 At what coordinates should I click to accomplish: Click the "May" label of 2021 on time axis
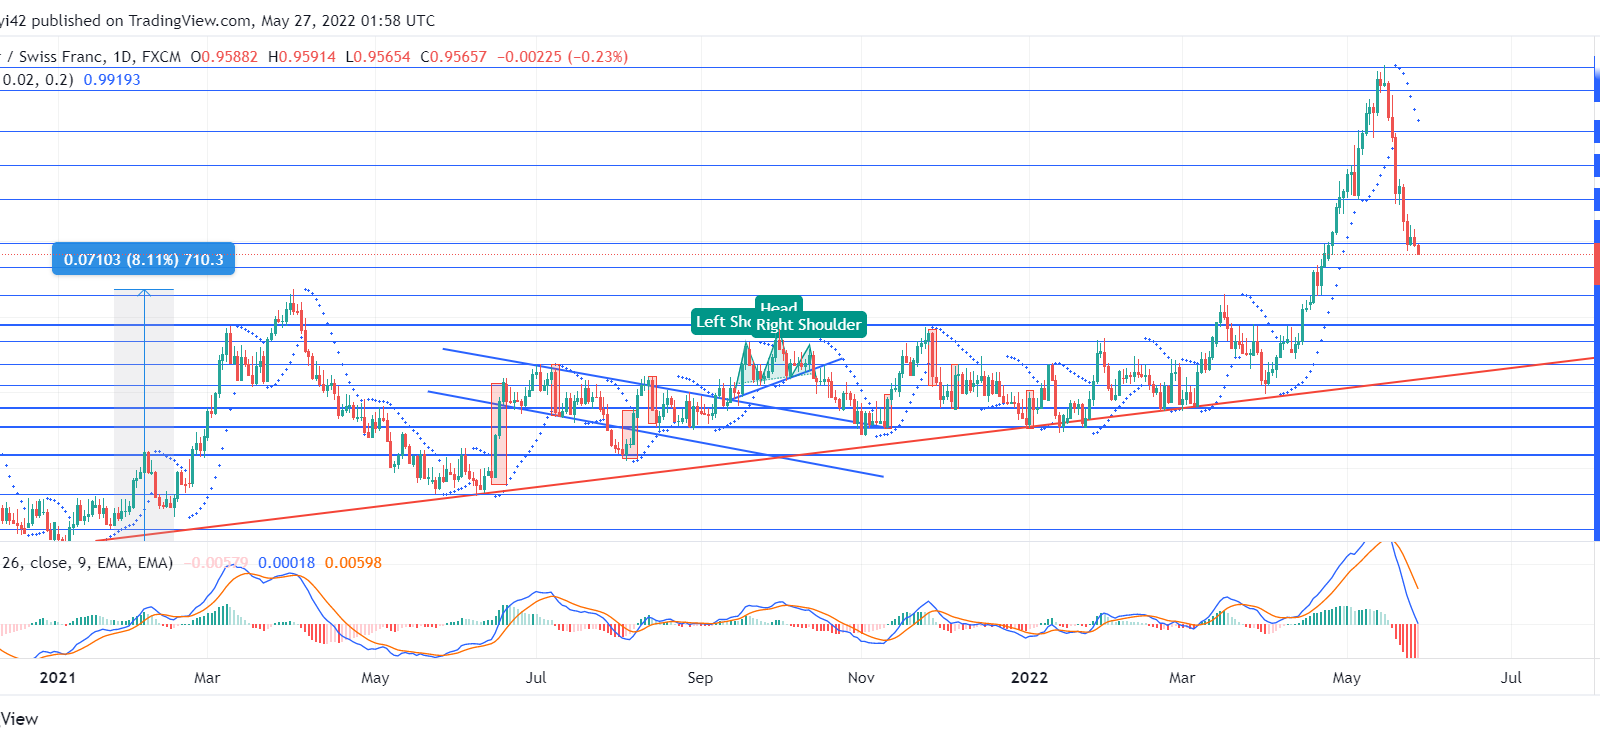coord(375,678)
